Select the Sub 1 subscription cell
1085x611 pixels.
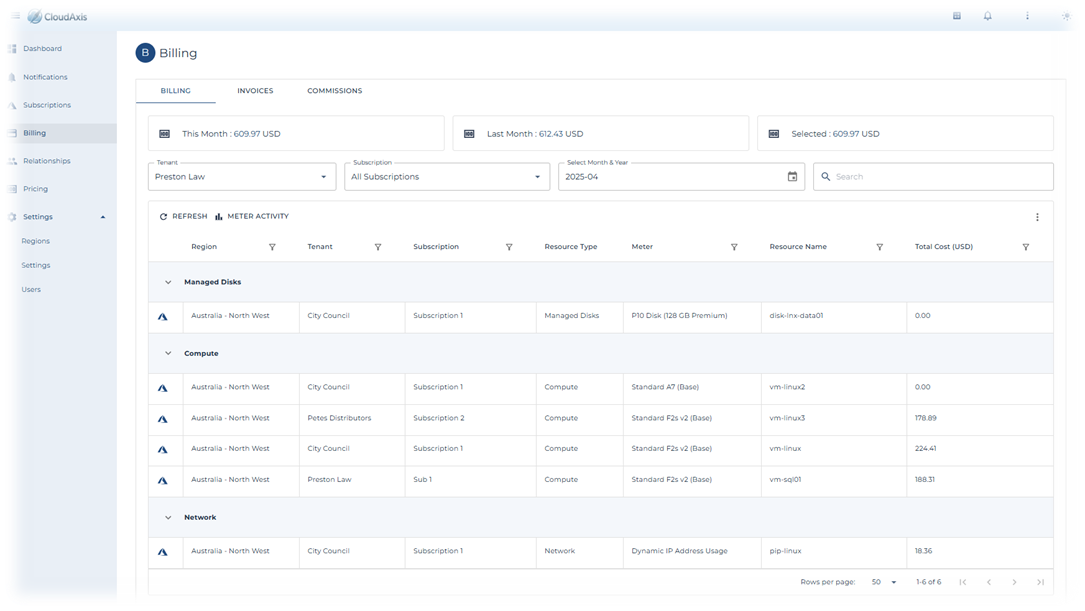471,480
